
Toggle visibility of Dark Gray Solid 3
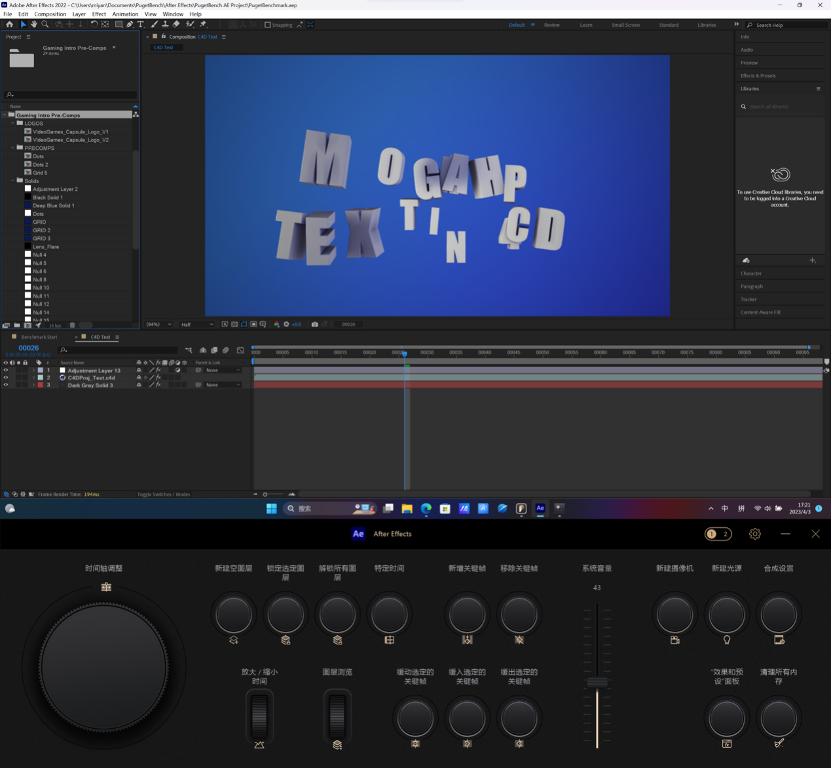click(x=5, y=385)
